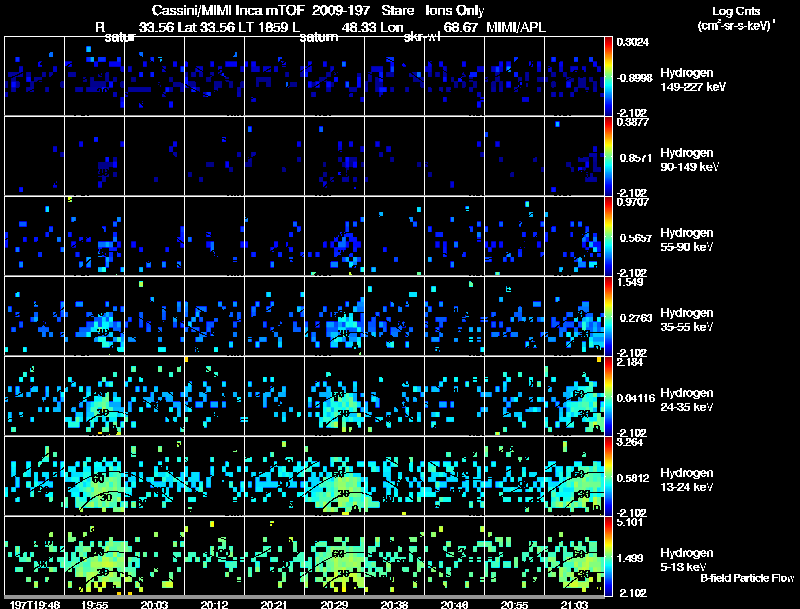Screen dimensions: 800x609
Task: Click the colorbar midpoint value -0.8998
Action: pos(634,78)
